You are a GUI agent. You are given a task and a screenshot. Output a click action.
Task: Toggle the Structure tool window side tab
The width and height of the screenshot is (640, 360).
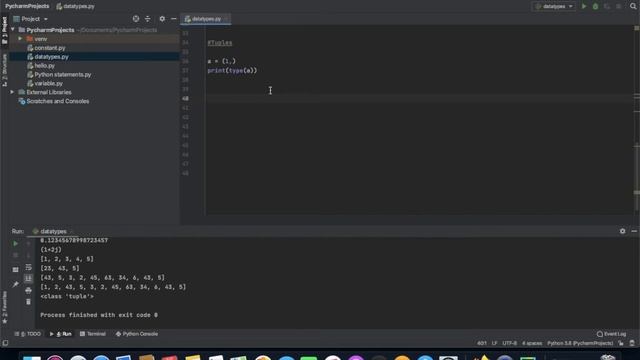click(x=4, y=70)
